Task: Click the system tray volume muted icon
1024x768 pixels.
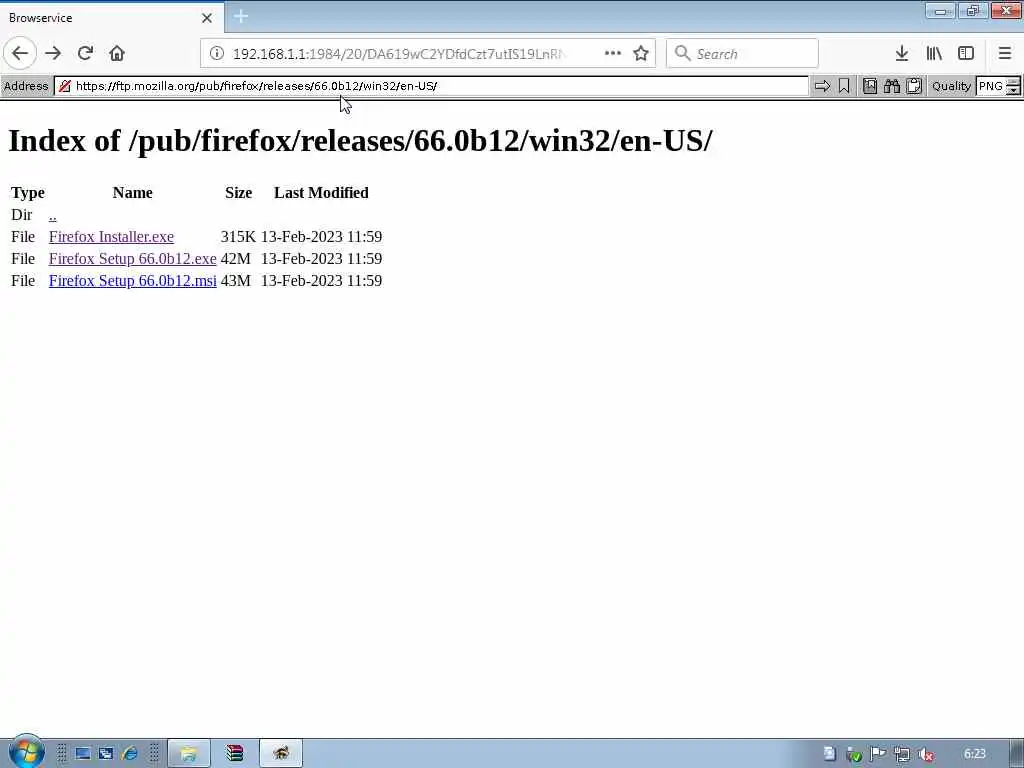Action: [925, 754]
